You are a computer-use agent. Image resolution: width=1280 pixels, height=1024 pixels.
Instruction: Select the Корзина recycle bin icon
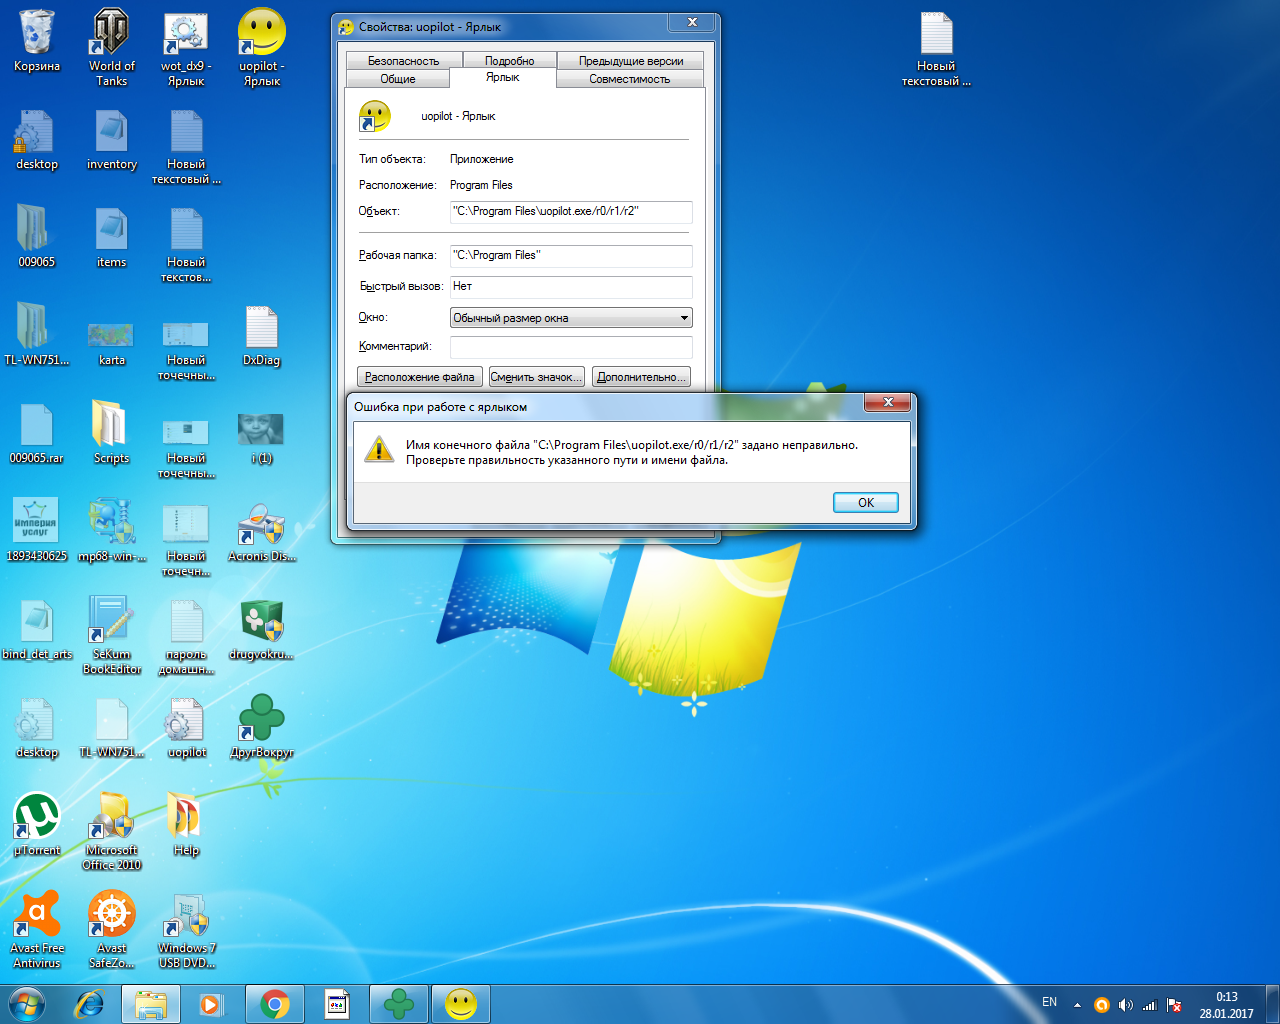click(x=36, y=36)
